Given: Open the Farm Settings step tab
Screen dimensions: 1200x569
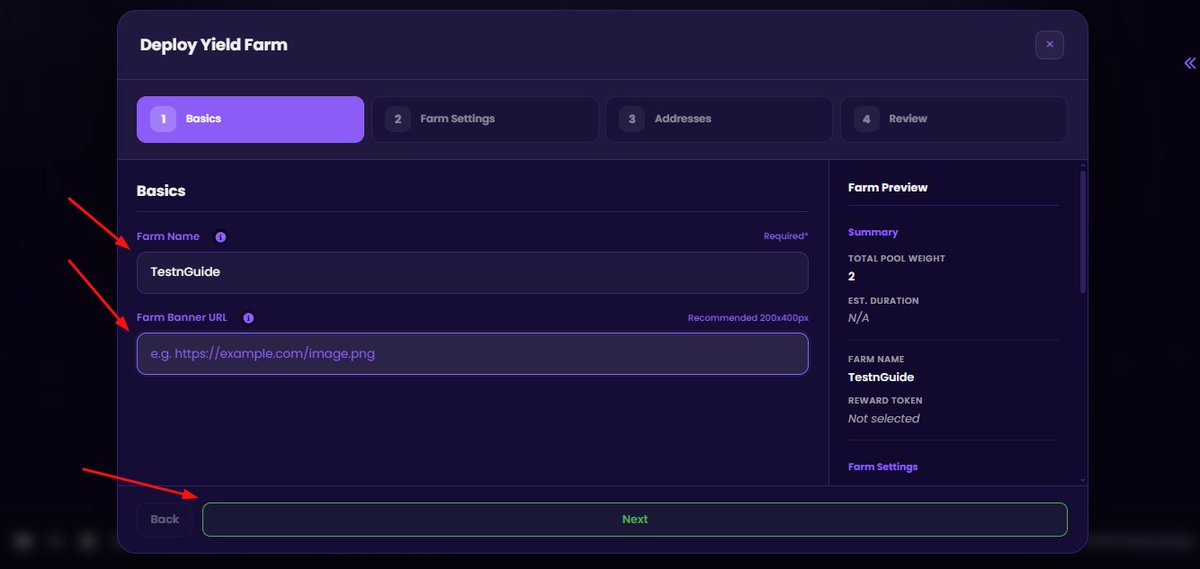Looking at the screenshot, I should pyautogui.click(x=485, y=119).
